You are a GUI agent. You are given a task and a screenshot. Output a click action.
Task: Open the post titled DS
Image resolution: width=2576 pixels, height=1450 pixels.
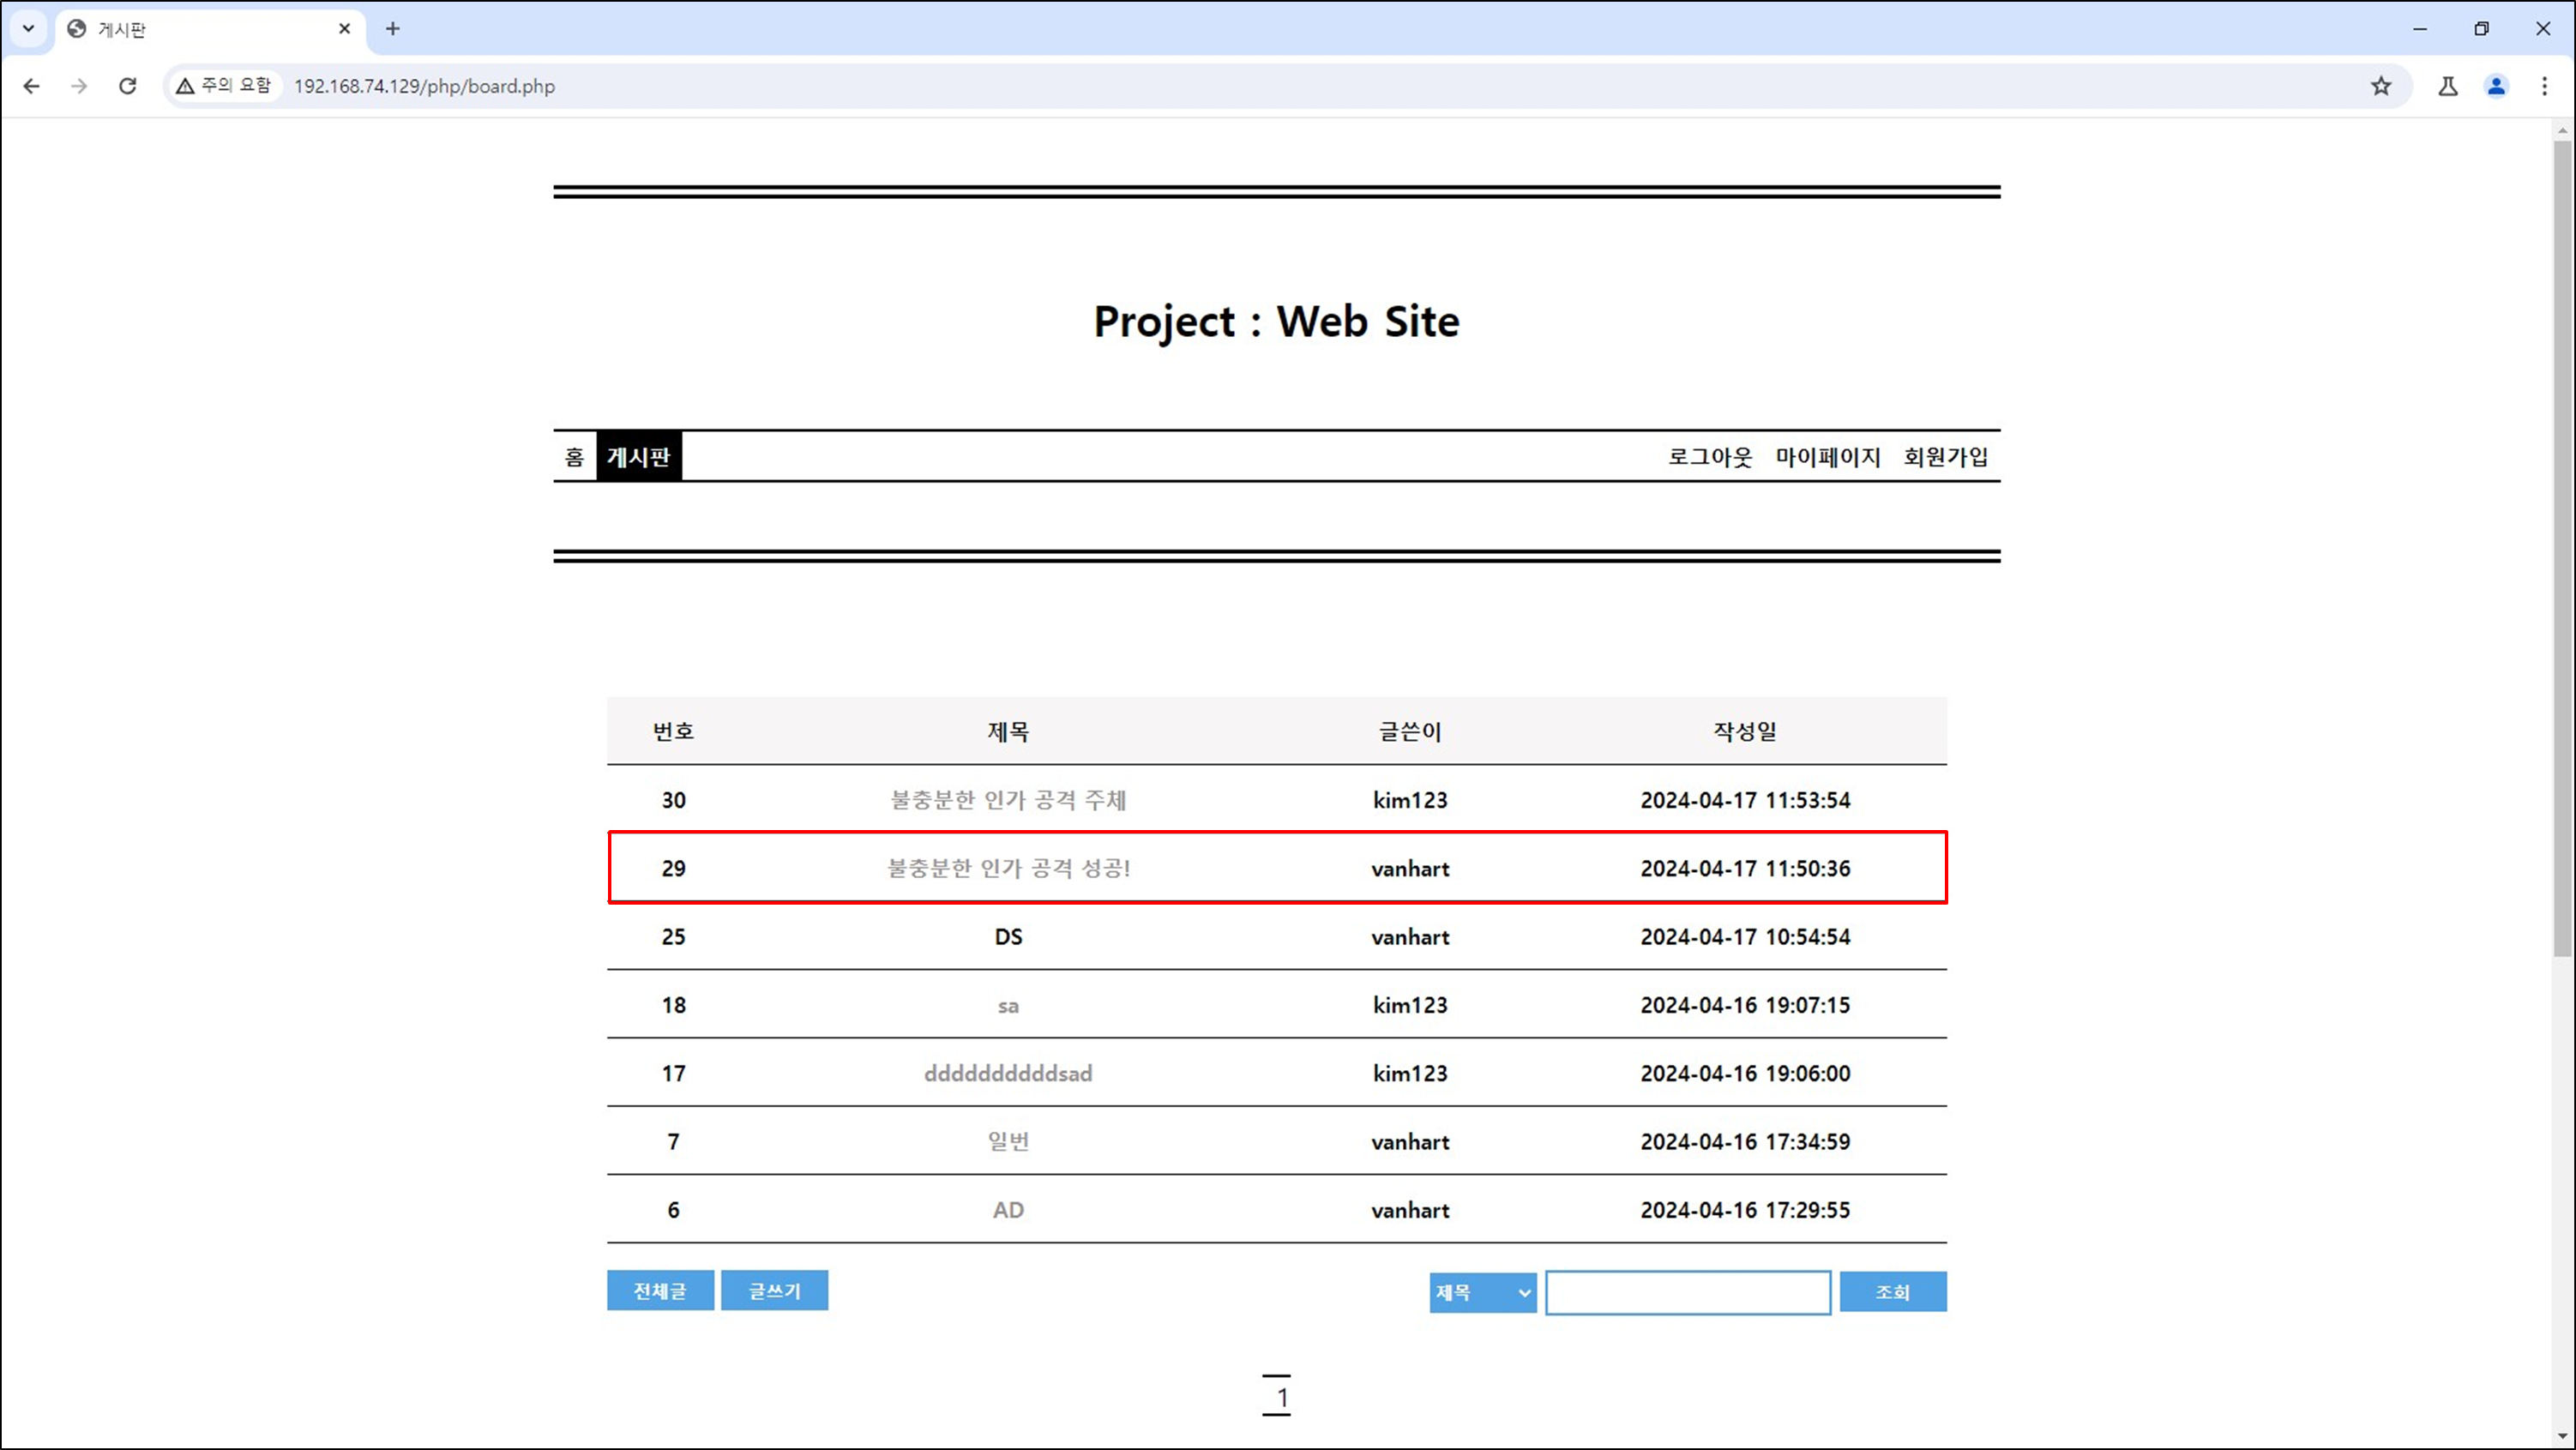1008,937
